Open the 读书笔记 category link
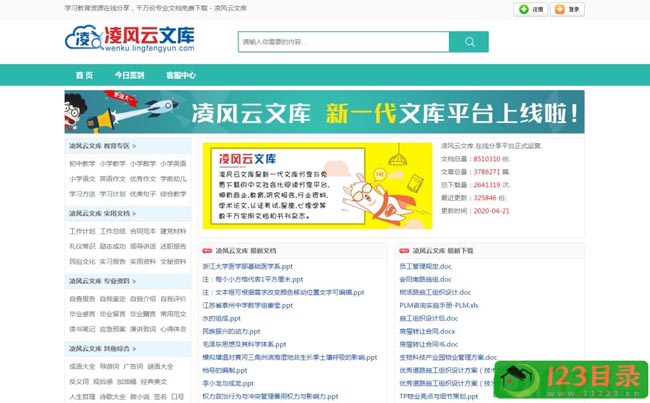Image resolution: width=650 pixels, height=403 pixels. pyautogui.click(x=82, y=329)
